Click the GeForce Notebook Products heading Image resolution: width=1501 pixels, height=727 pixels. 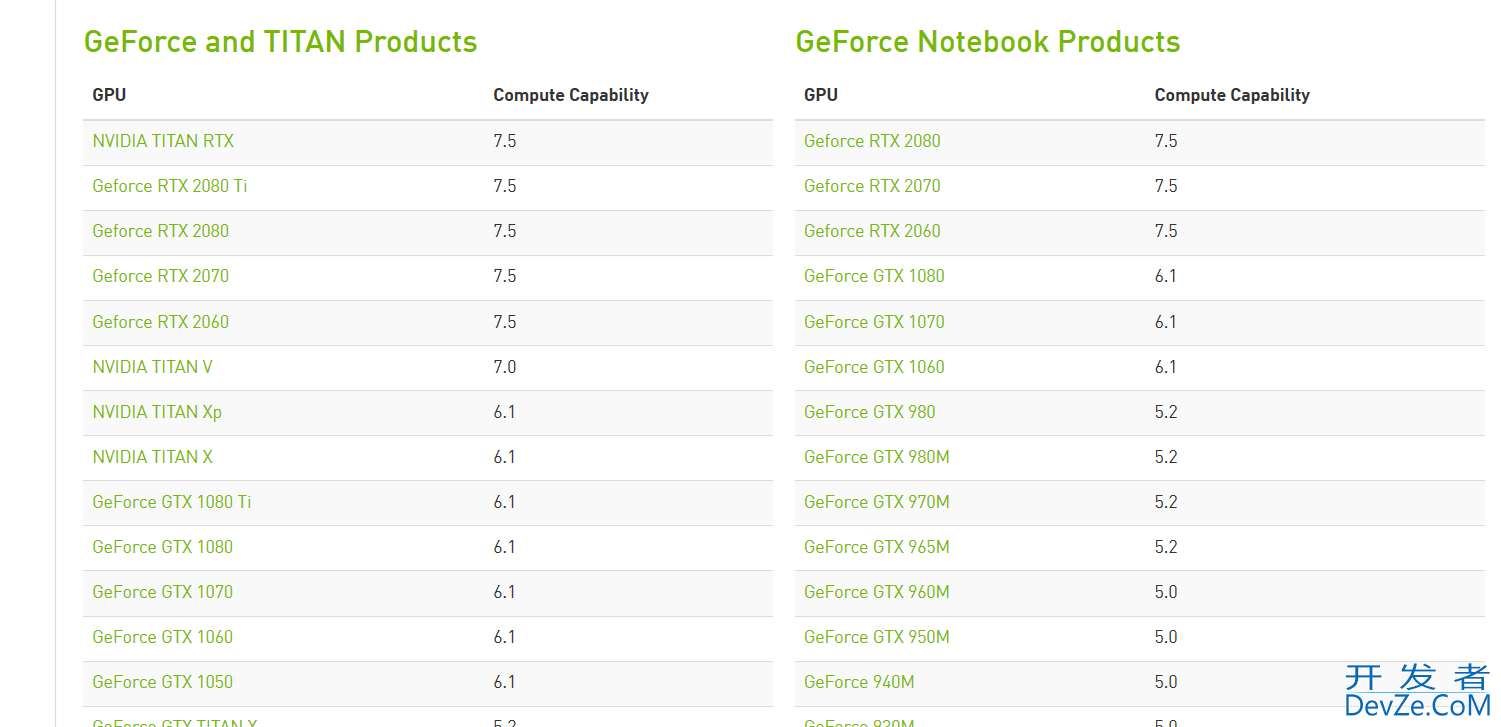click(x=988, y=42)
